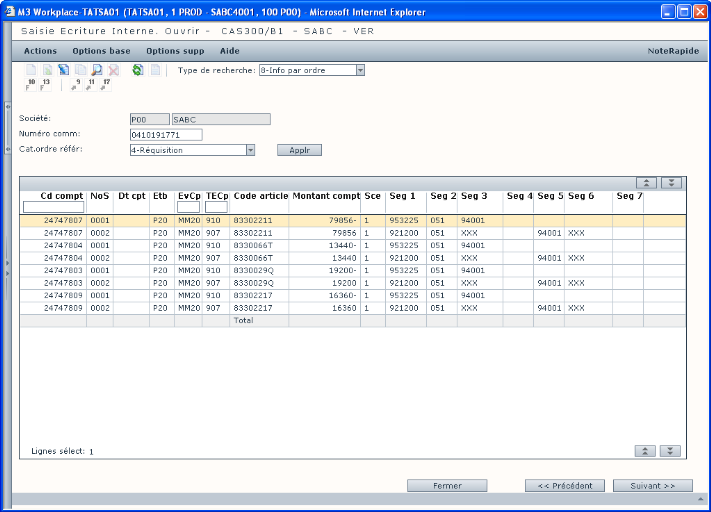
Task: Click the Modify (blue pencil) toolbar icon
Action: click(x=64, y=70)
